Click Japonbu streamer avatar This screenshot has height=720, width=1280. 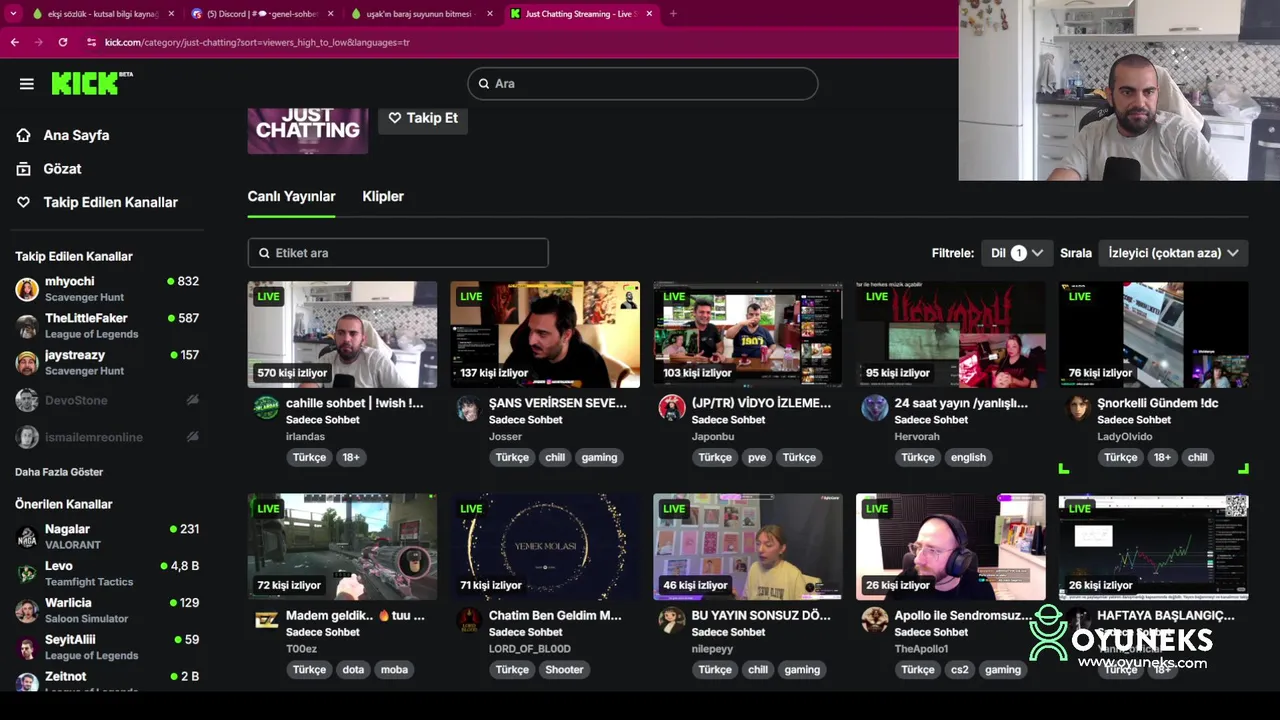672,408
